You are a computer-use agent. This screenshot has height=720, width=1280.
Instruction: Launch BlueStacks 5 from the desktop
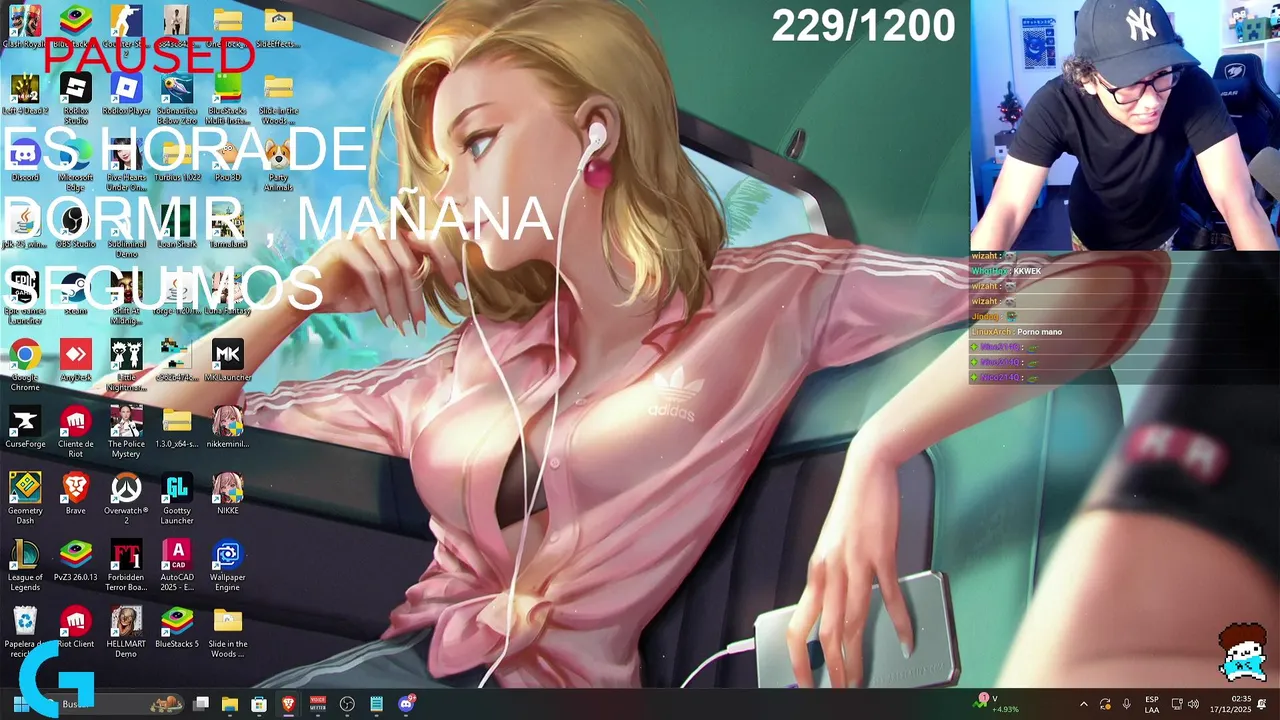(177, 628)
